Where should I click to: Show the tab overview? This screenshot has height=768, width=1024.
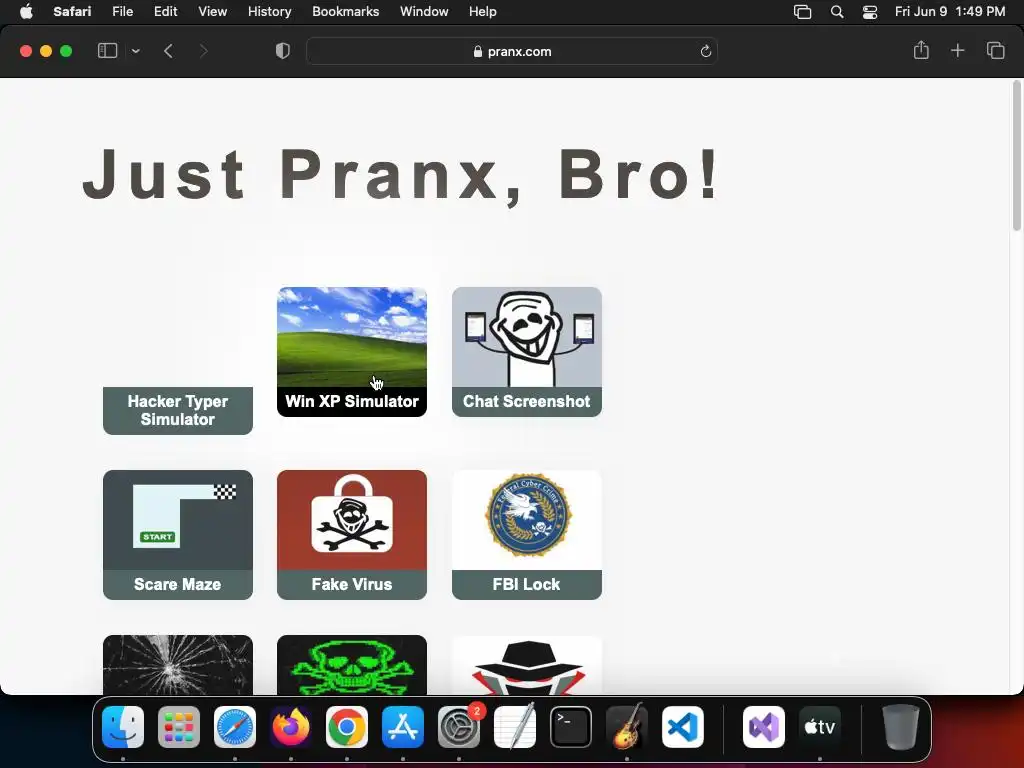tap(995, 50)
